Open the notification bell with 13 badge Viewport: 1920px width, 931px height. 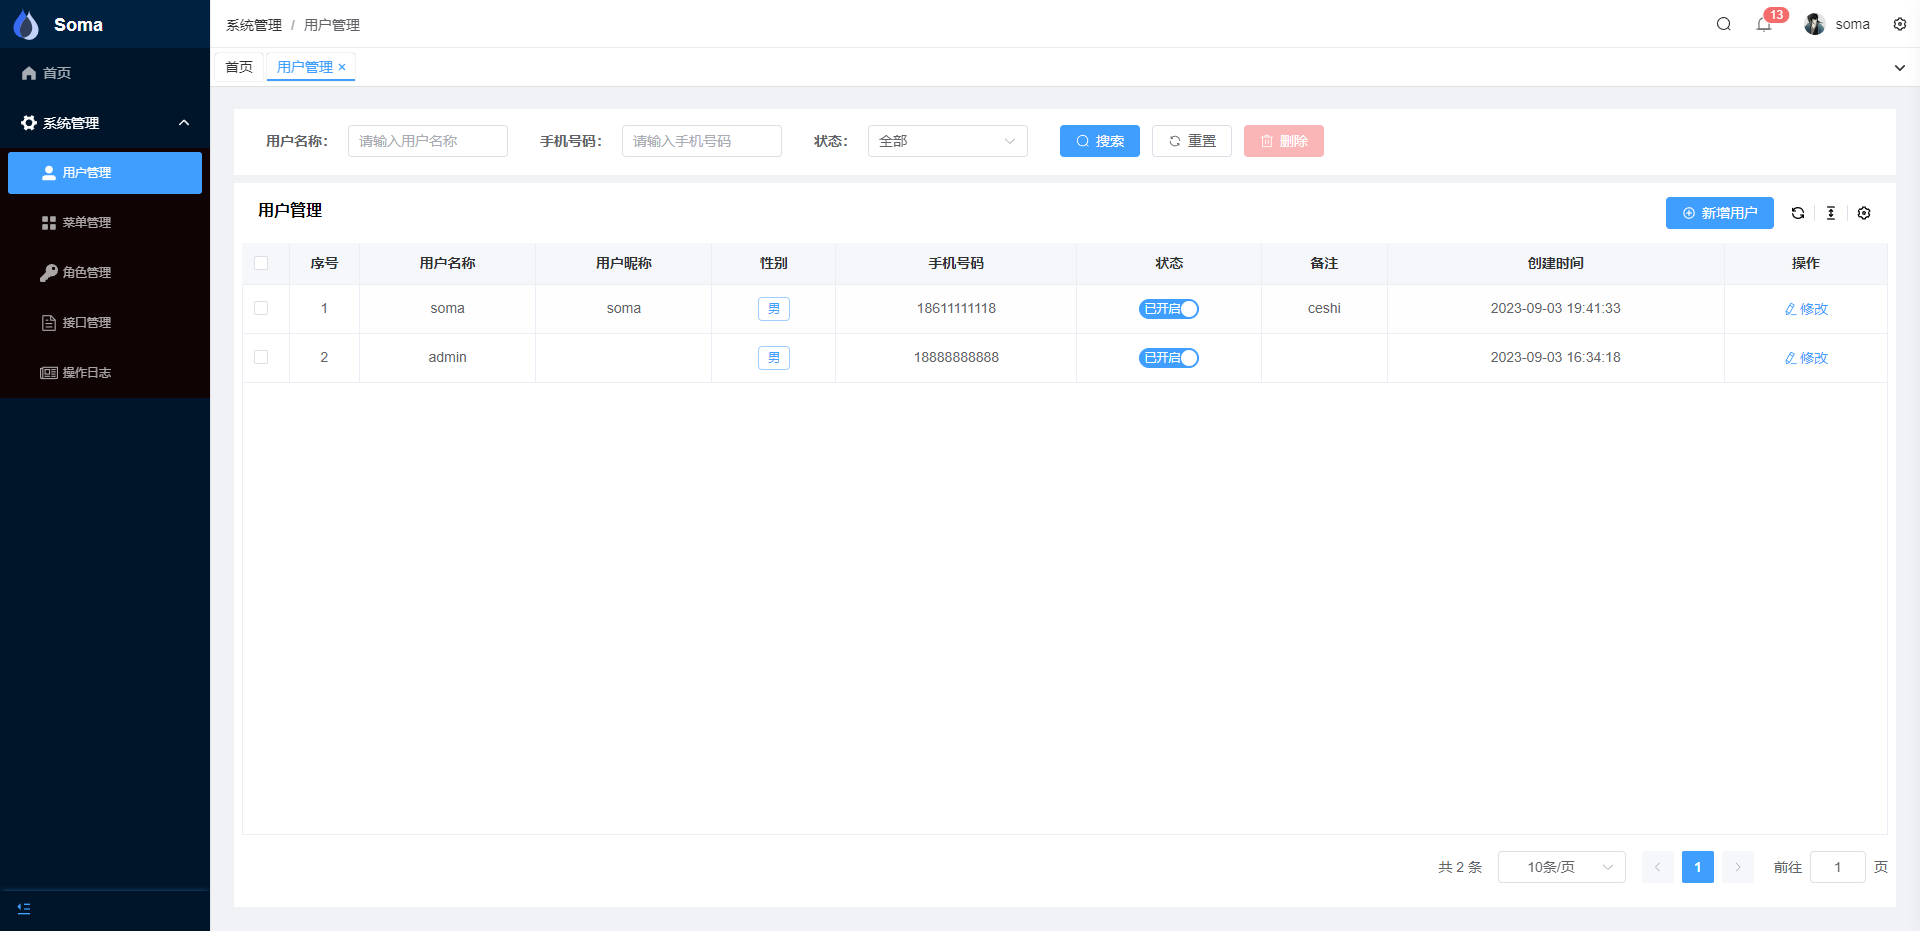(1764, 24)
